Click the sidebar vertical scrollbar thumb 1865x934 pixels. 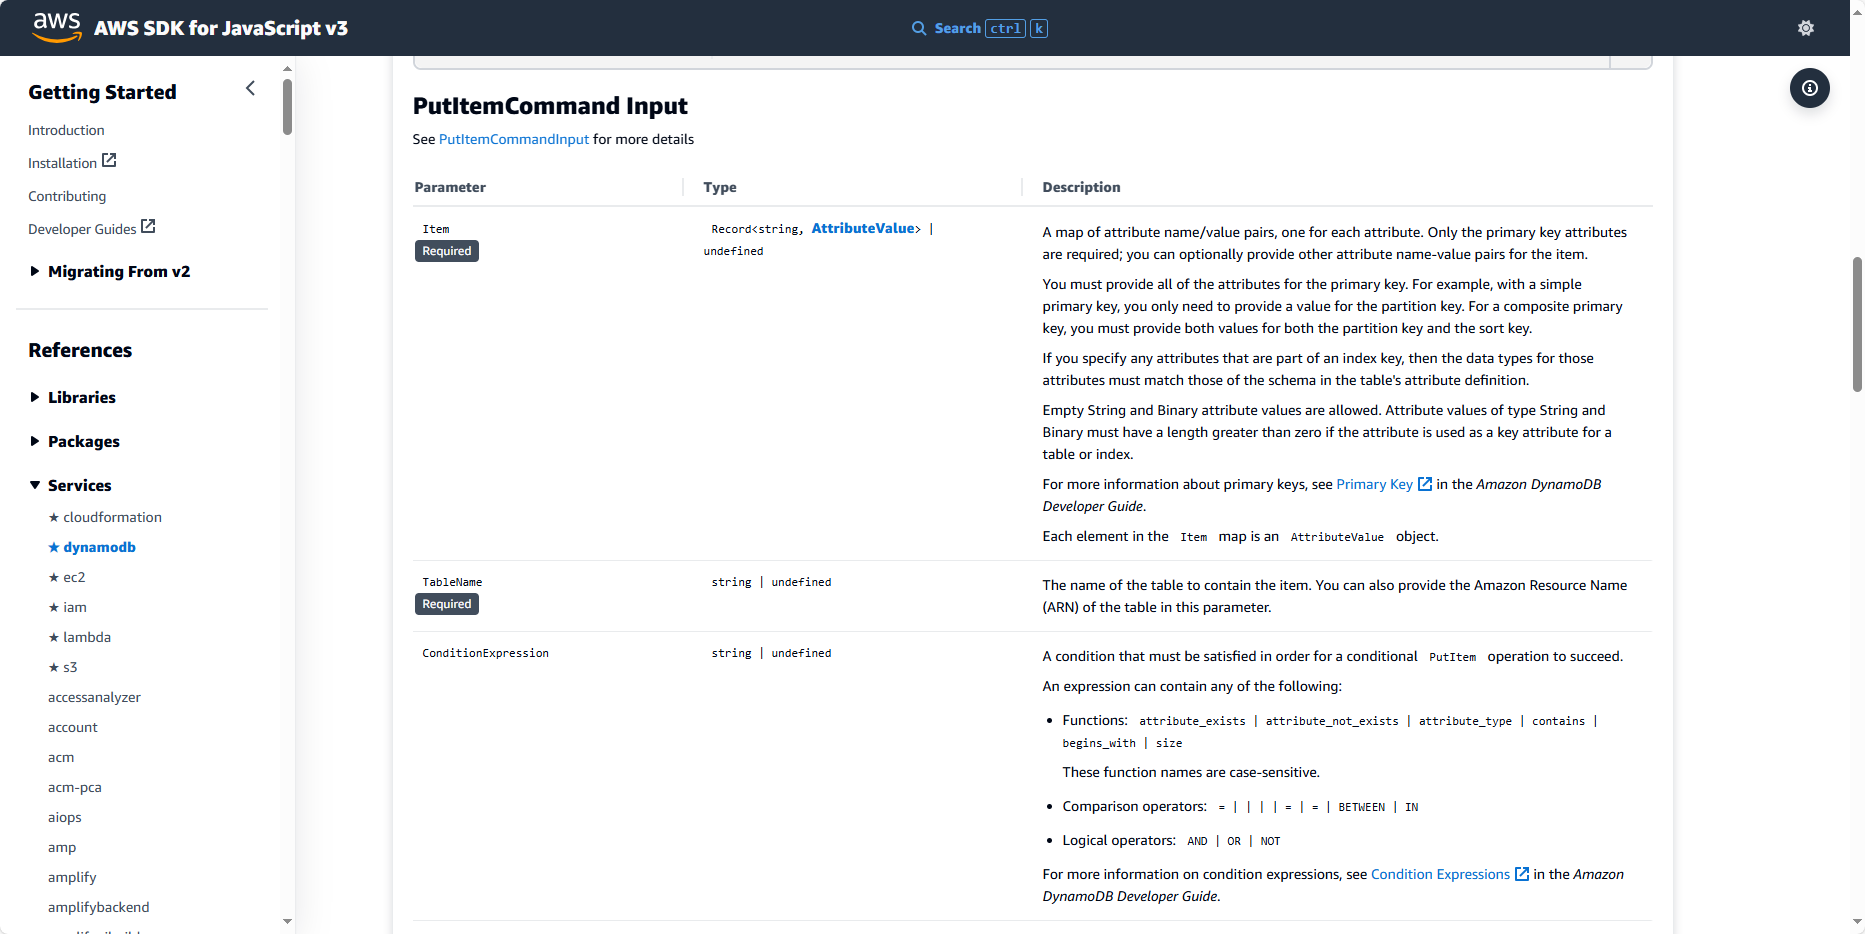[x=287, y=105]
